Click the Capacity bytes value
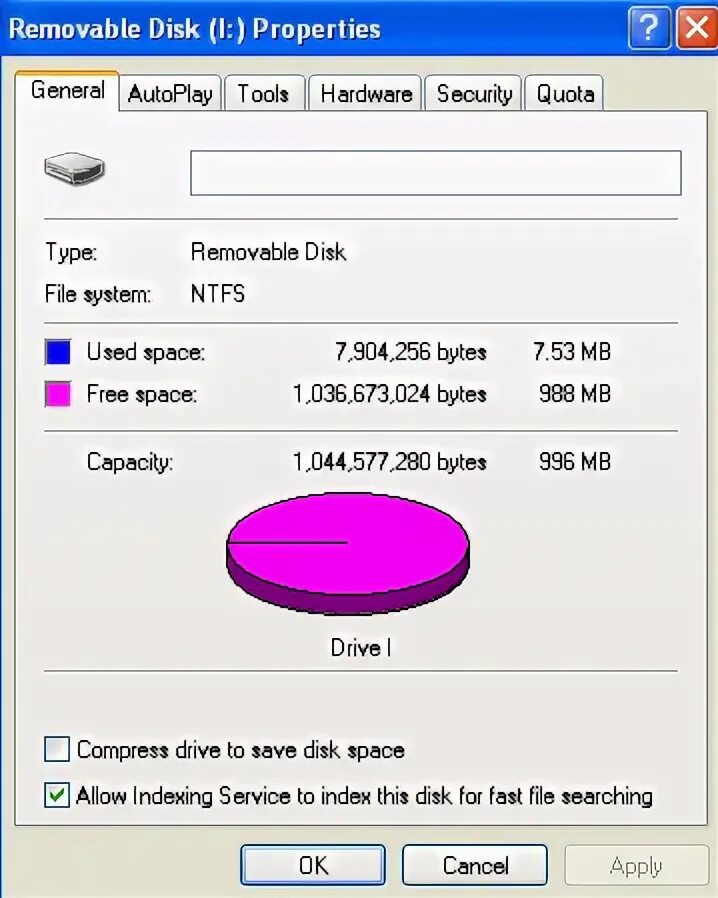The image size is (718, 898). point(389,462)
